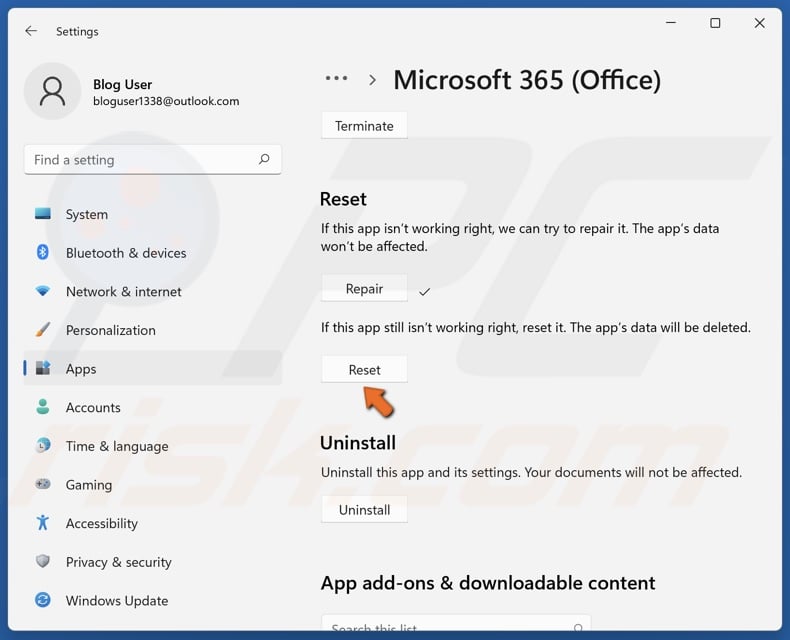The height and width of the screenshot is (640, 790).
Task: Open Accounts using the person icon
Action: (x=43, y=407)
